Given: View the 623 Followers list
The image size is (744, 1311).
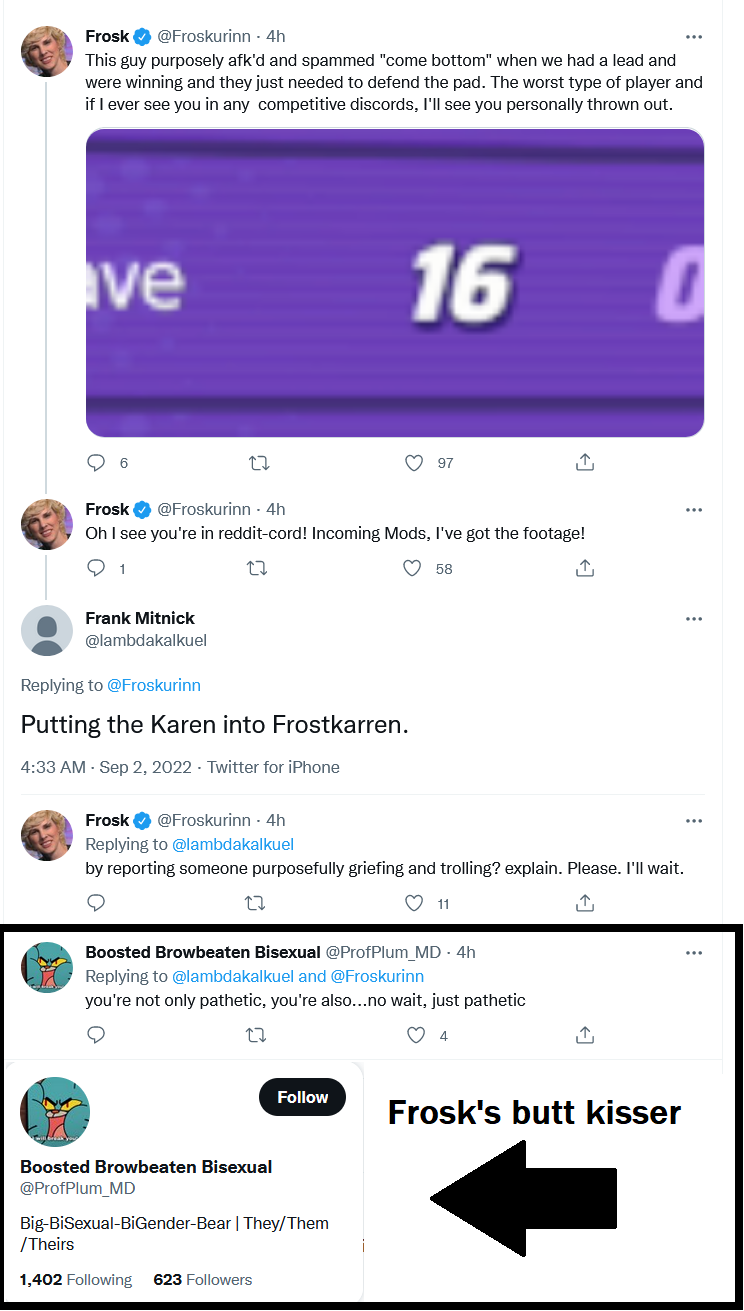Looking at the screenshot, I should (x=203, y=1280).
